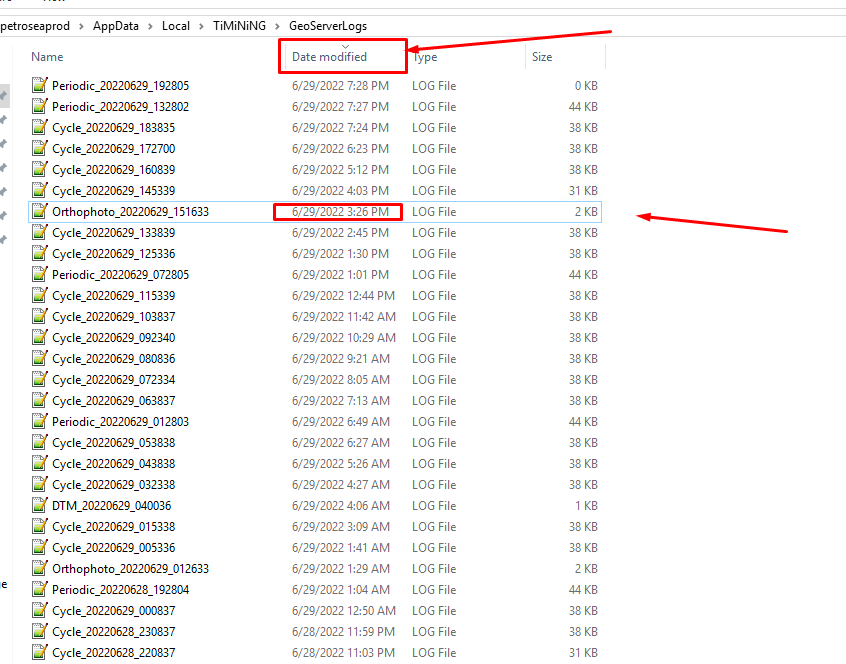Sort by the Date modified column header
The image size is (846, 664).
[x=329, y=57]
